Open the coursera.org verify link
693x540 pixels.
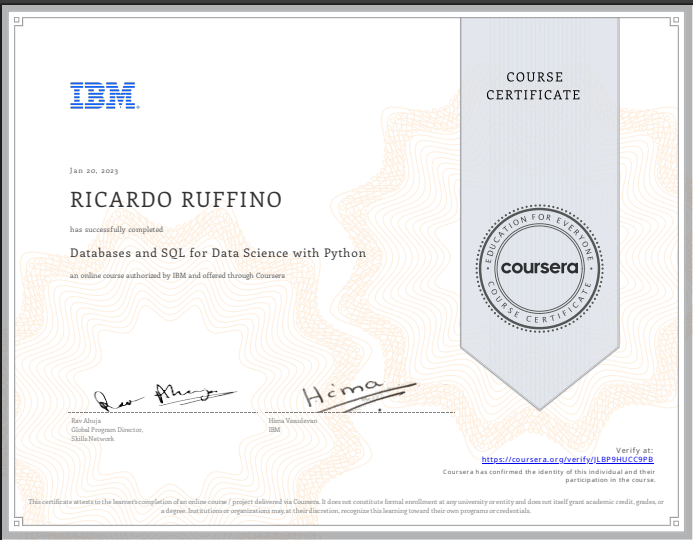567,460
